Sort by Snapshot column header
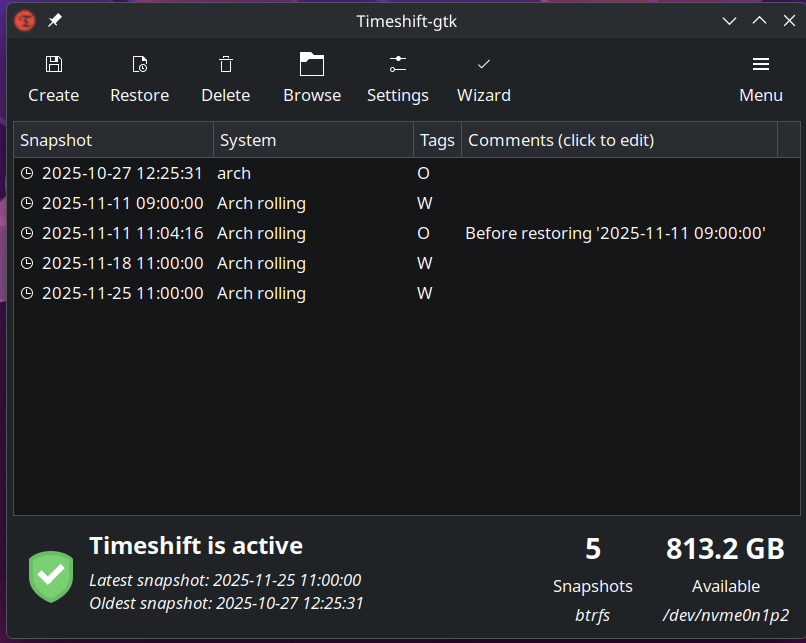Screen dimensions: 806x643 pos(113,140)
